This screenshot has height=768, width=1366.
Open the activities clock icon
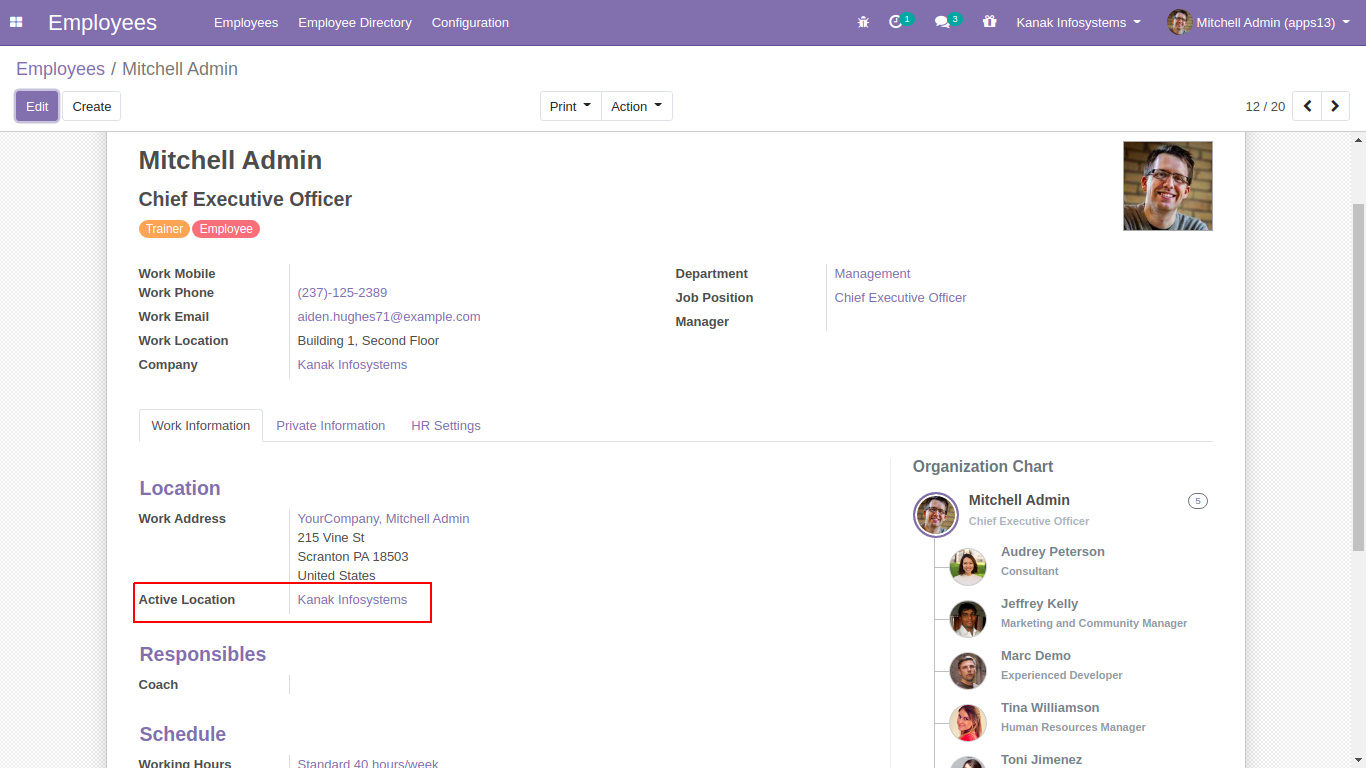896,22
